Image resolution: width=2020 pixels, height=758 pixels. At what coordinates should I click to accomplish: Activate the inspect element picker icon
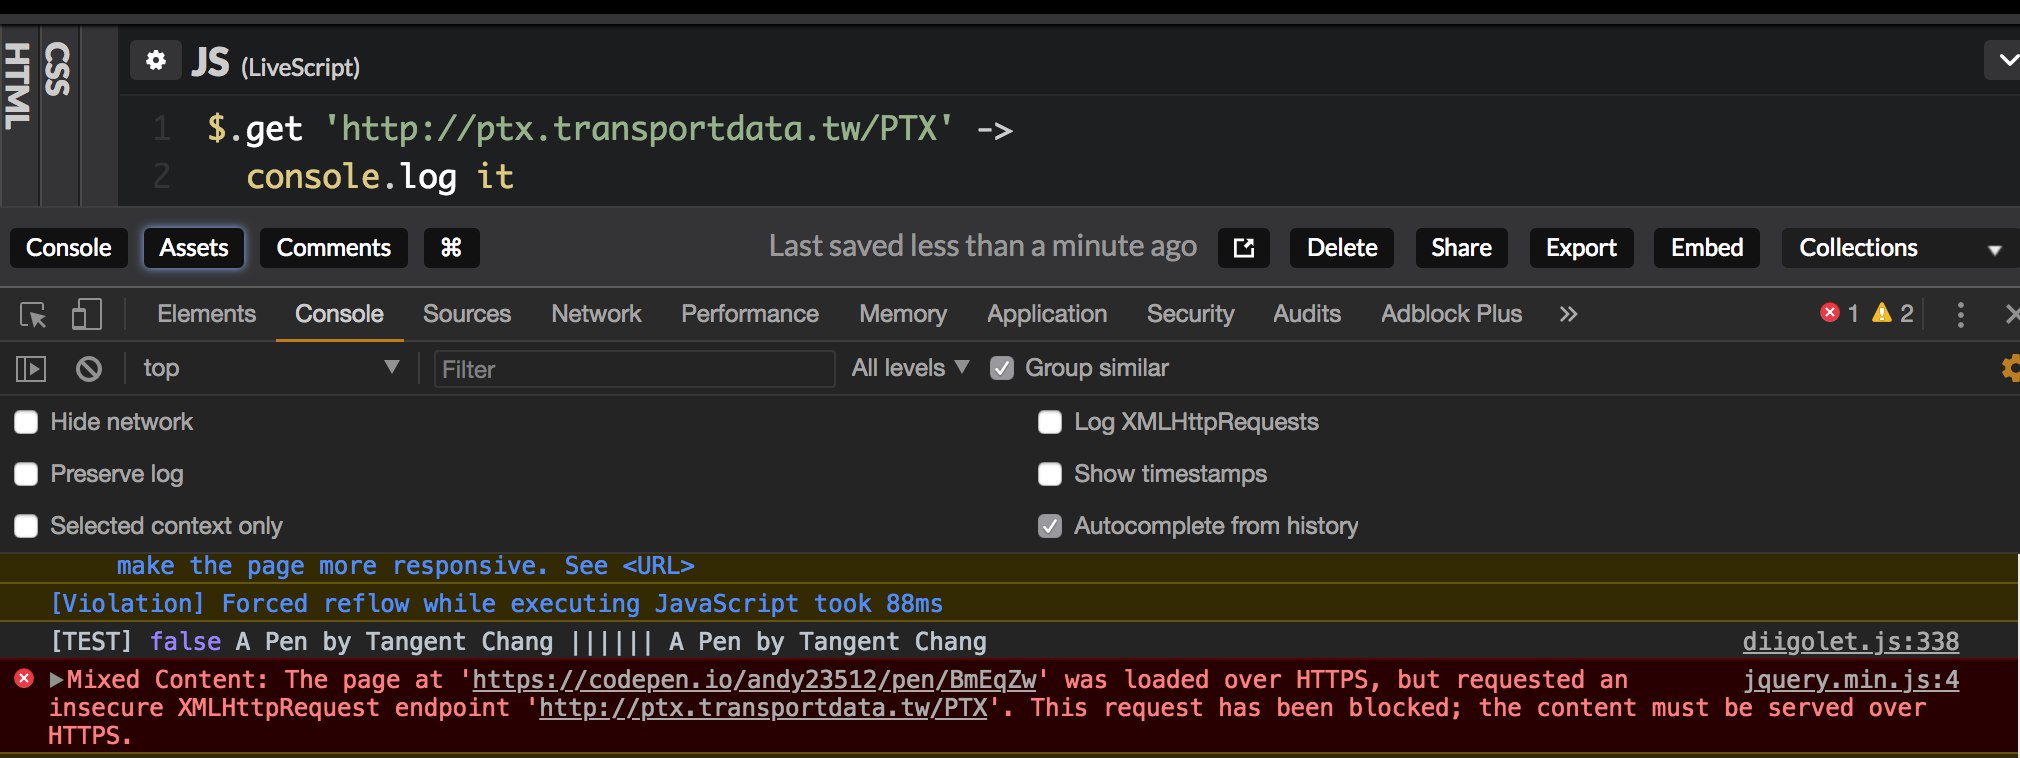point(33,315)
